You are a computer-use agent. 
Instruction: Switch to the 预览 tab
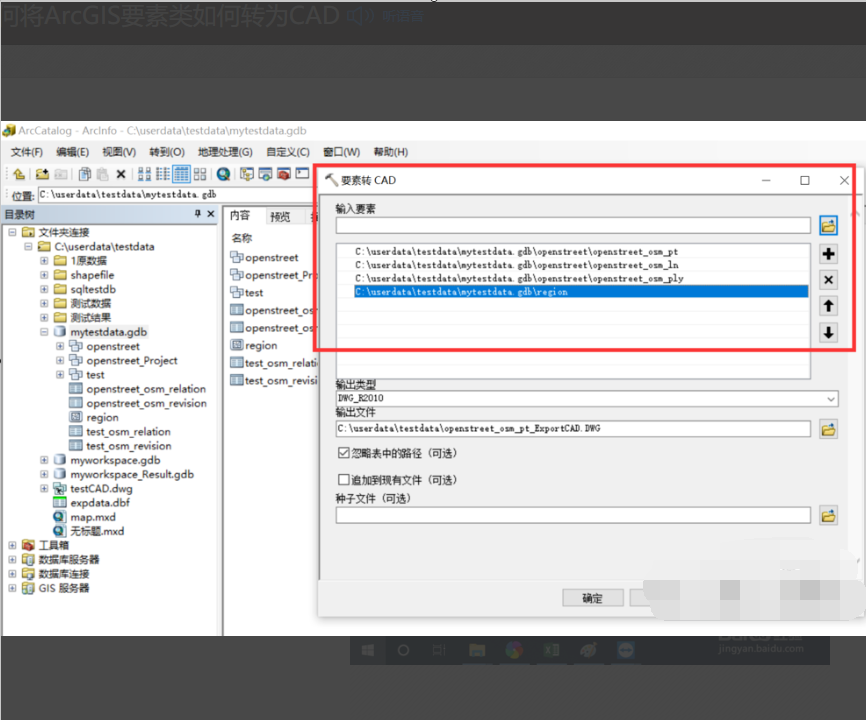pyautogui.click(x=281, y=216)
